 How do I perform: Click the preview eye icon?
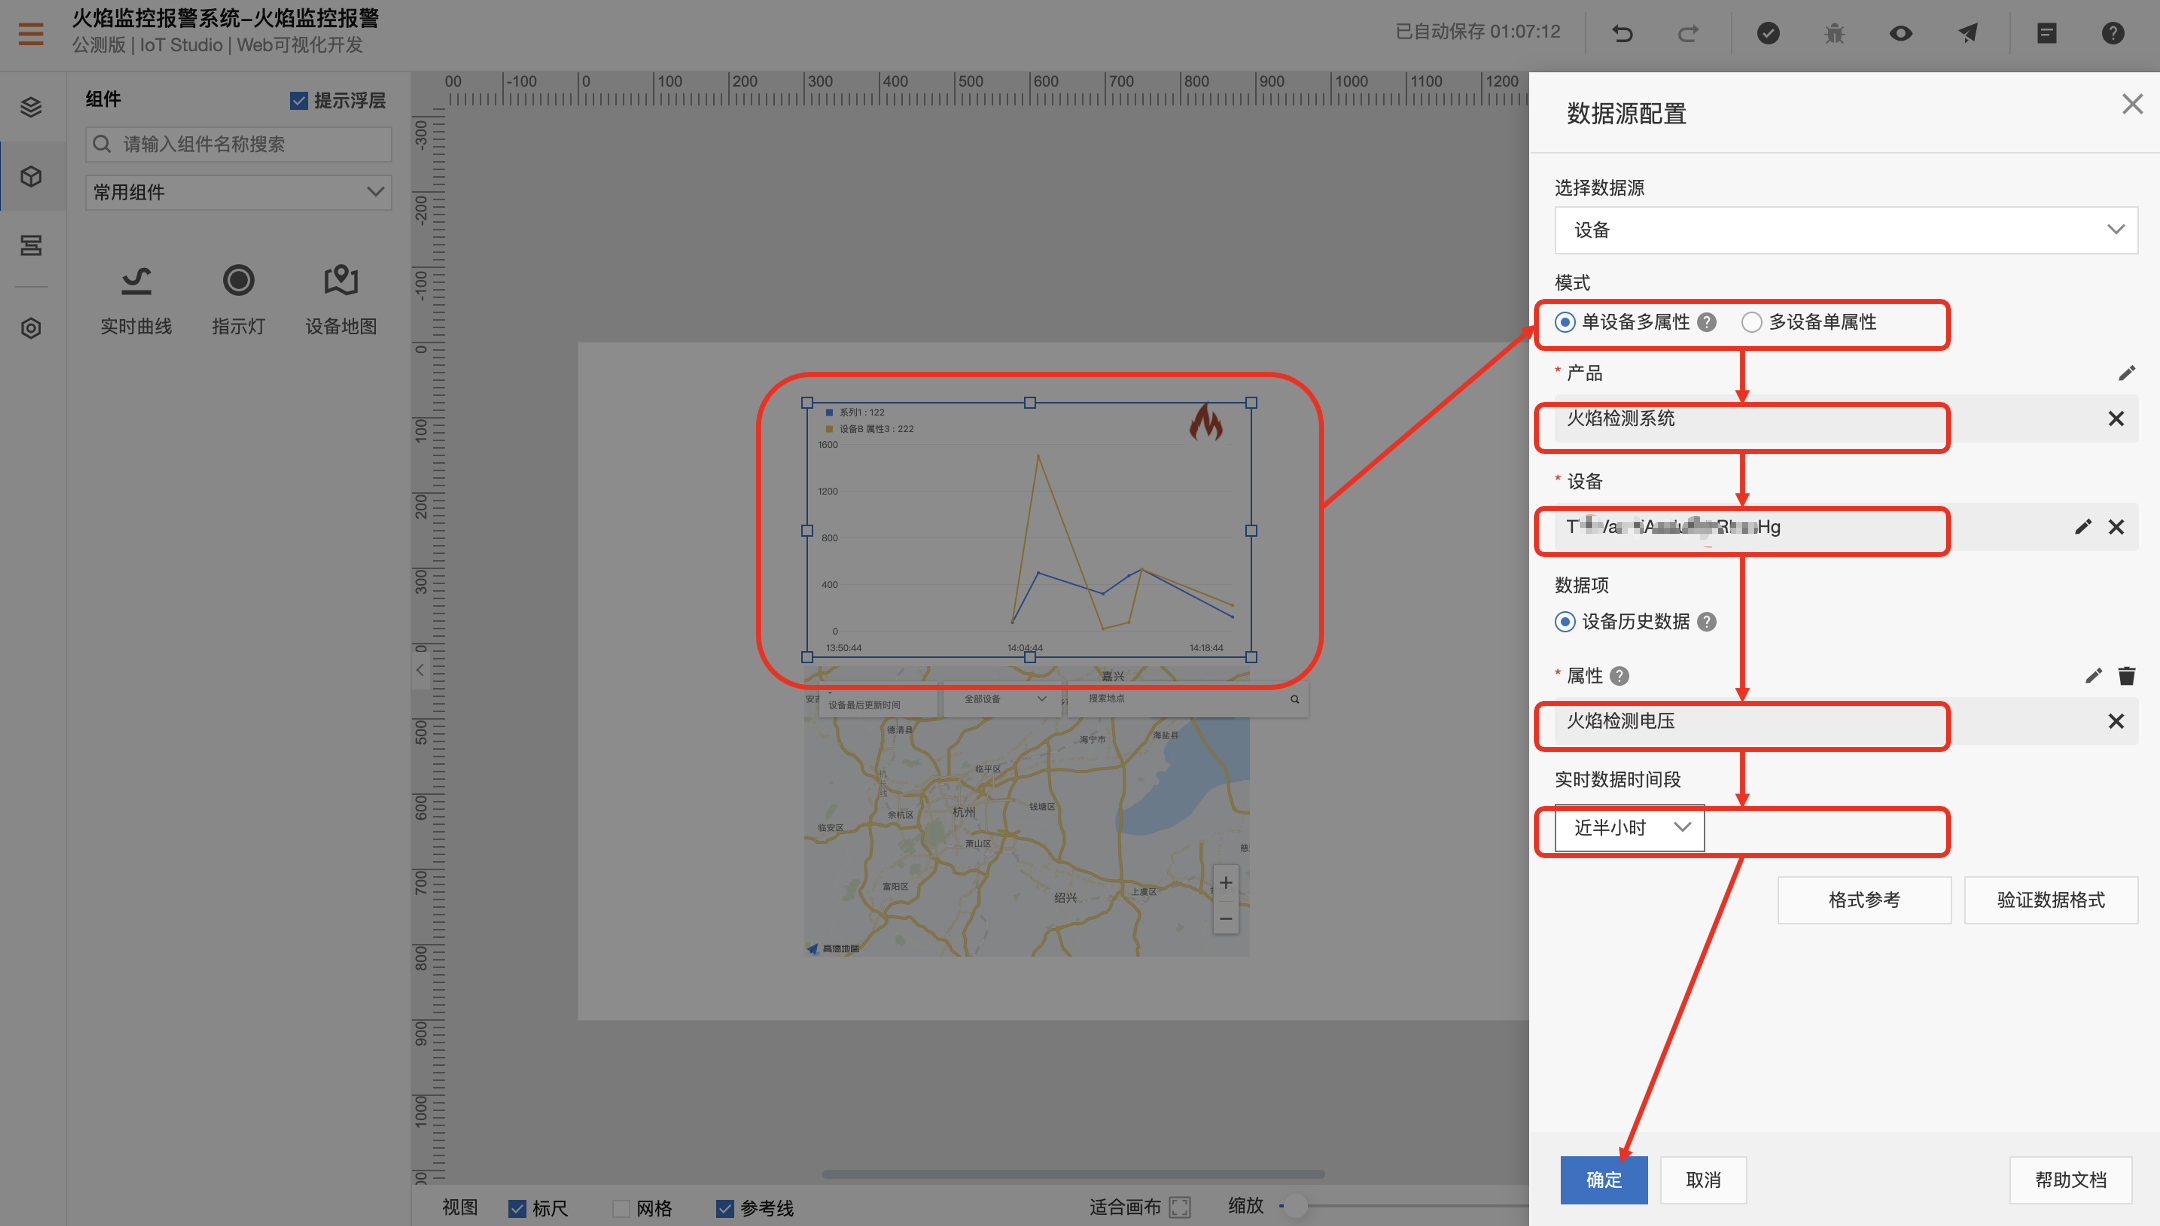tap(1900, 34)
